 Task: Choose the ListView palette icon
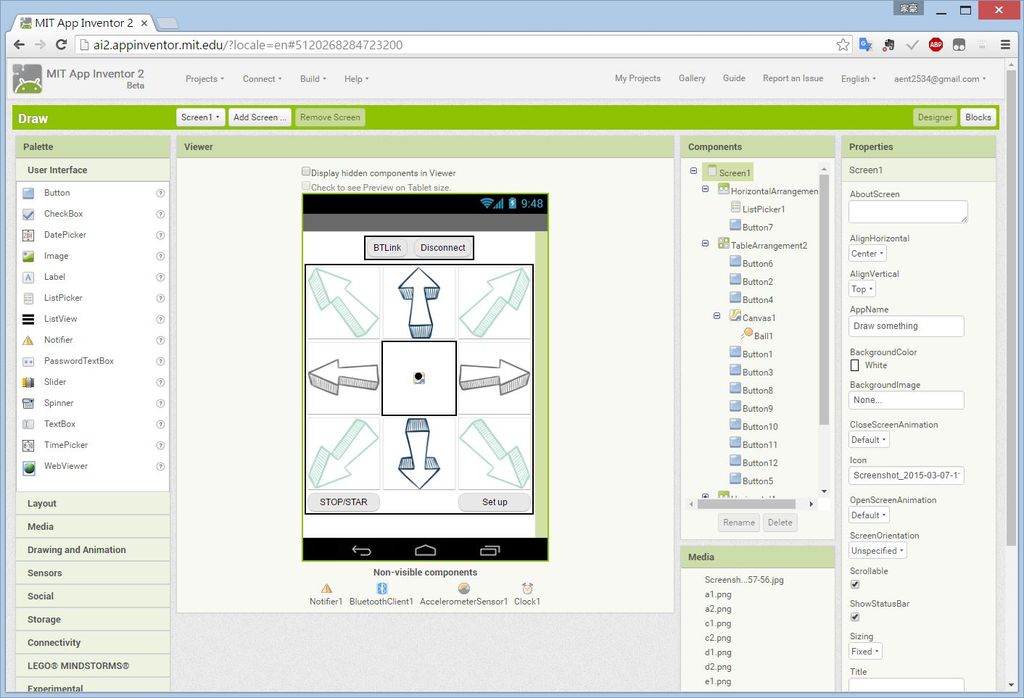28,319
